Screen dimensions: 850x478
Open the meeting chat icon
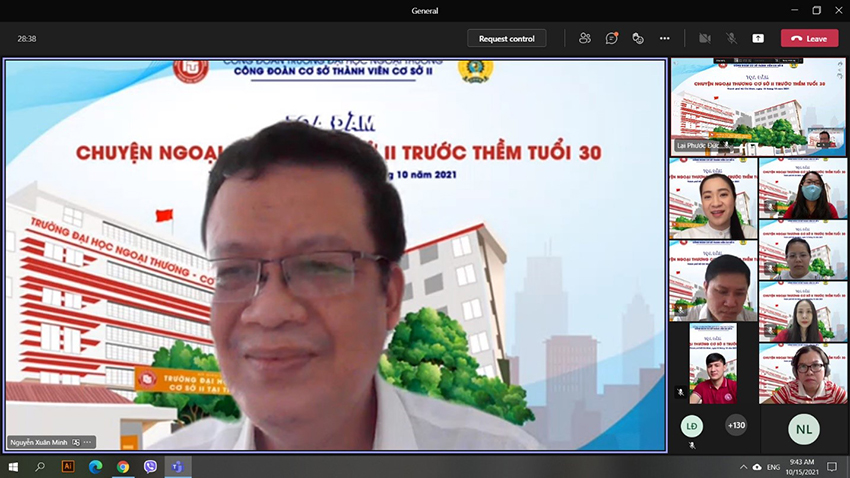pos(611,38)
